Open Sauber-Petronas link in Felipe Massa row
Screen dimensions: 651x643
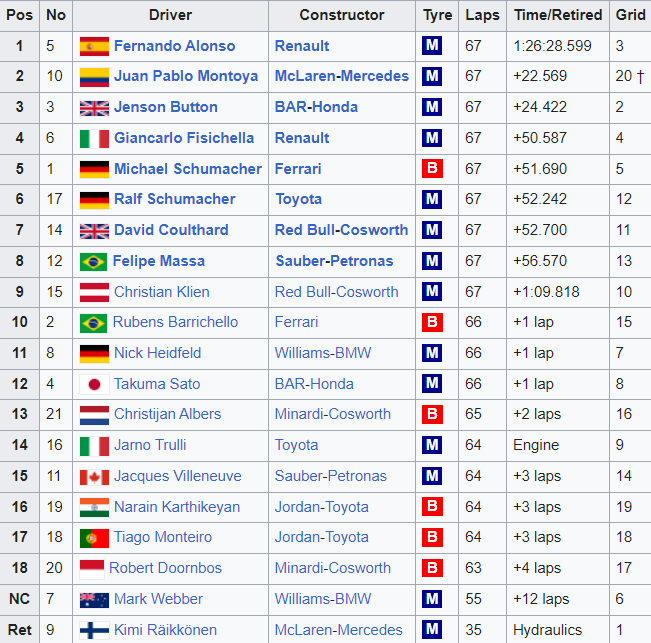point(334,261)
